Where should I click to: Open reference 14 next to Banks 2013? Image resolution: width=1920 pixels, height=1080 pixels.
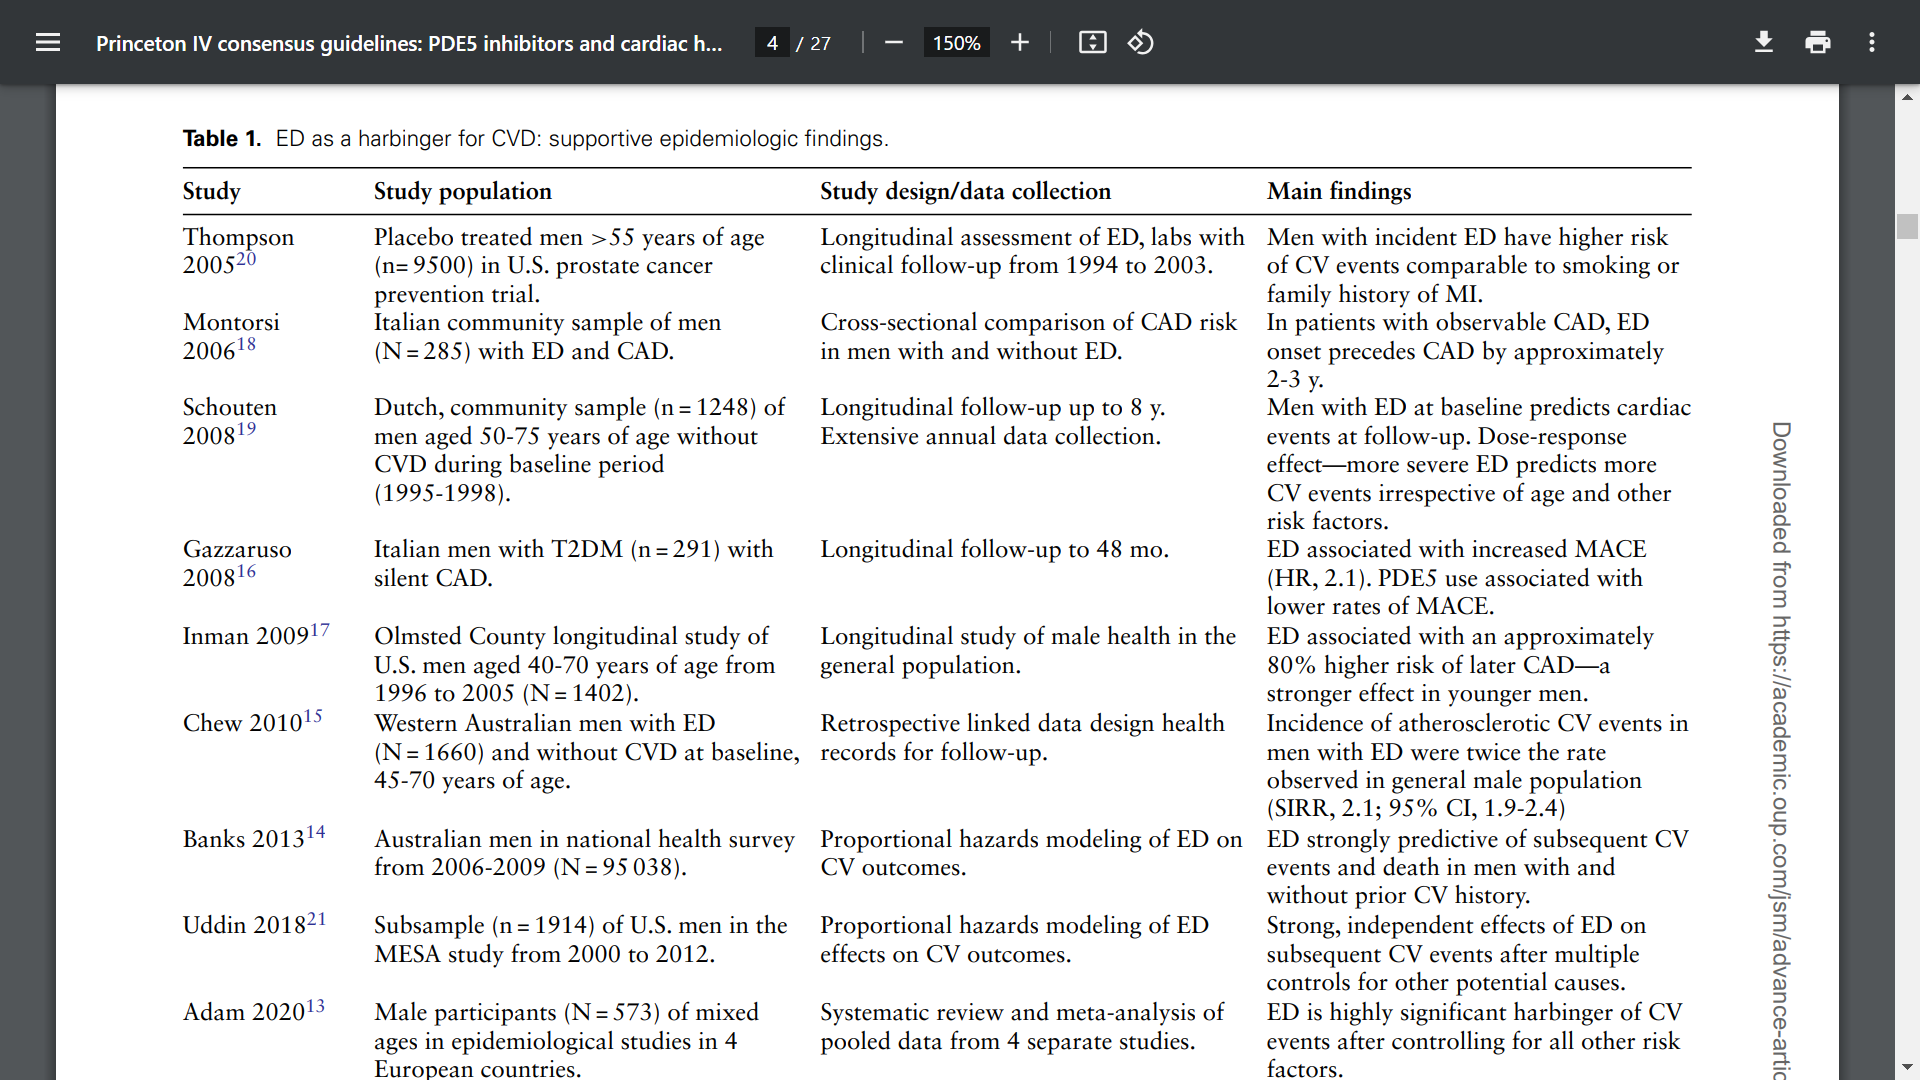(316, 833)
